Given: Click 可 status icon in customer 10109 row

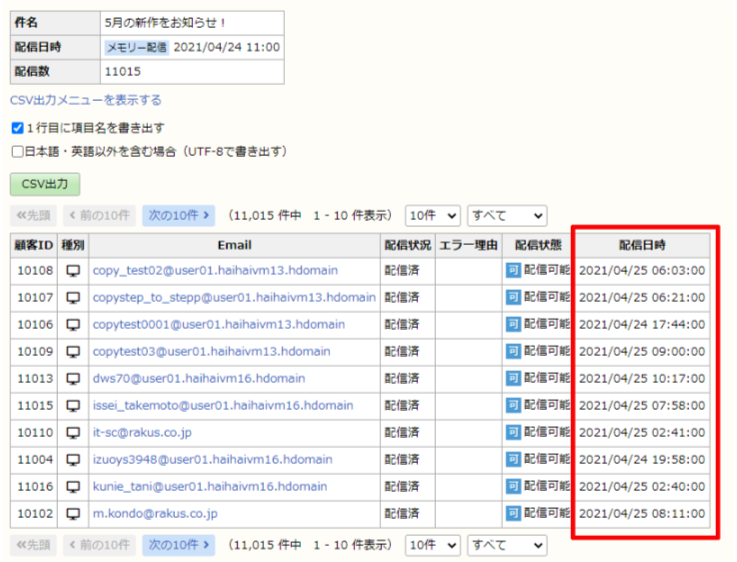Looking at the screenshot, I should click(x=513, y=351).
